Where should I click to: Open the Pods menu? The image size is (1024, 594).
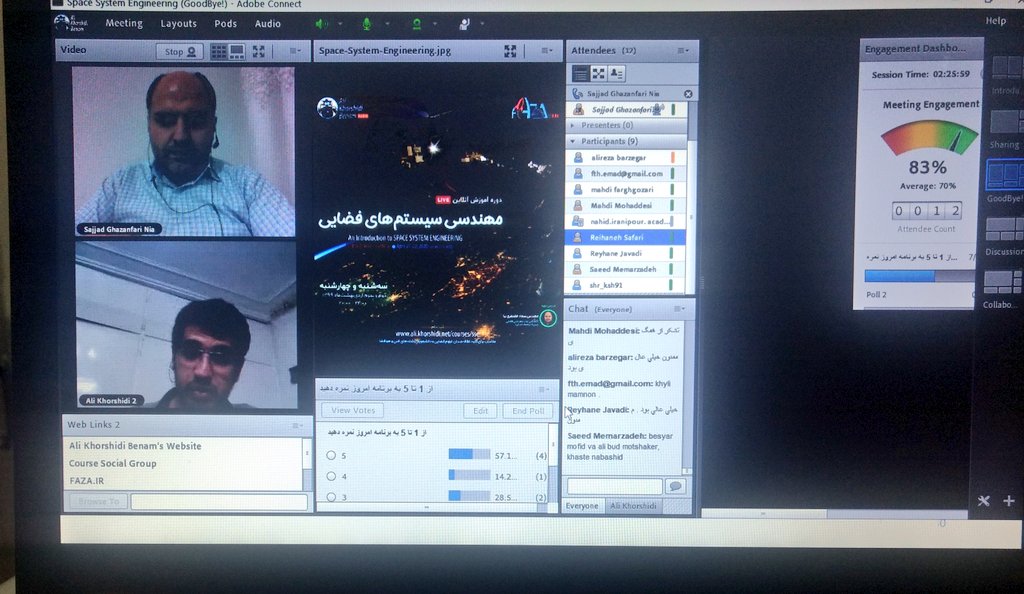click(225, 23)
